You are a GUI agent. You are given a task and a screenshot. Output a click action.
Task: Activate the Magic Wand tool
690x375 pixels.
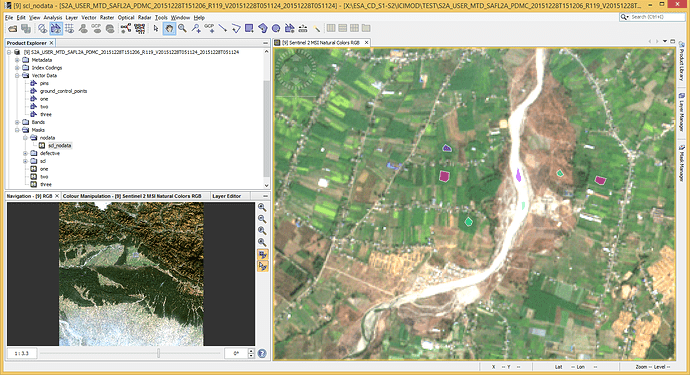point(316,29)
